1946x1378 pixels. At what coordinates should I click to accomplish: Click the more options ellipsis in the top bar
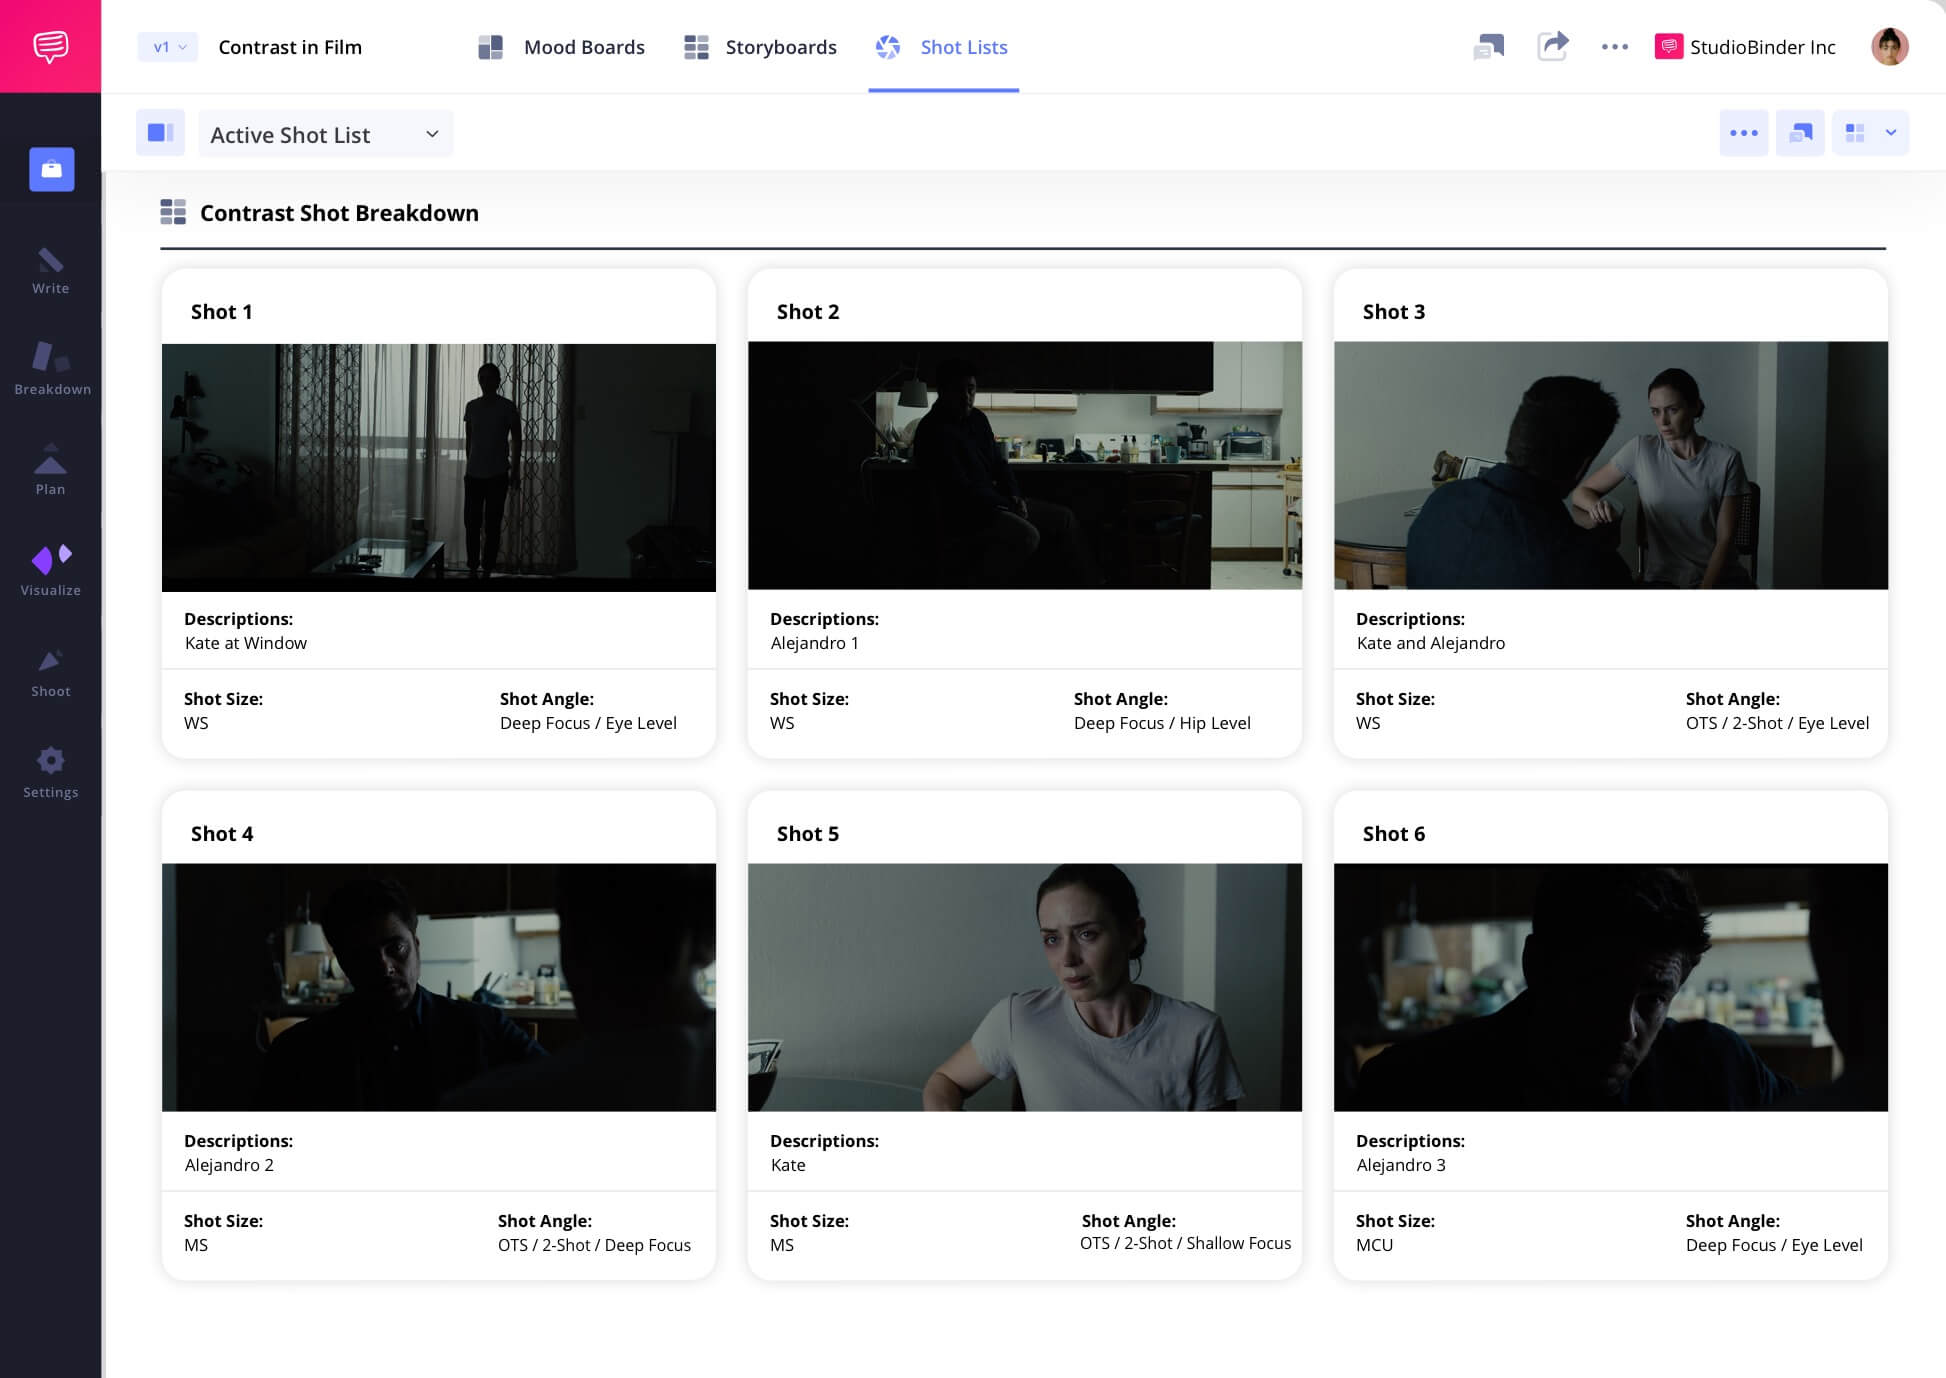1614,46
